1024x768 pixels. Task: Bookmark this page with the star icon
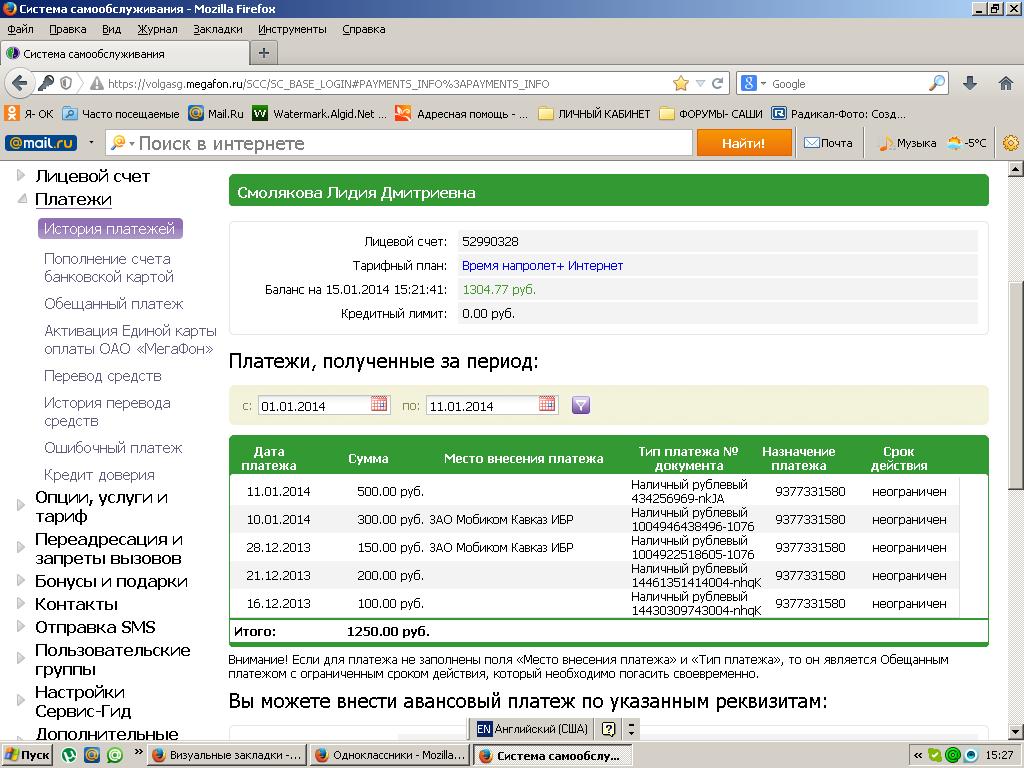681,84
